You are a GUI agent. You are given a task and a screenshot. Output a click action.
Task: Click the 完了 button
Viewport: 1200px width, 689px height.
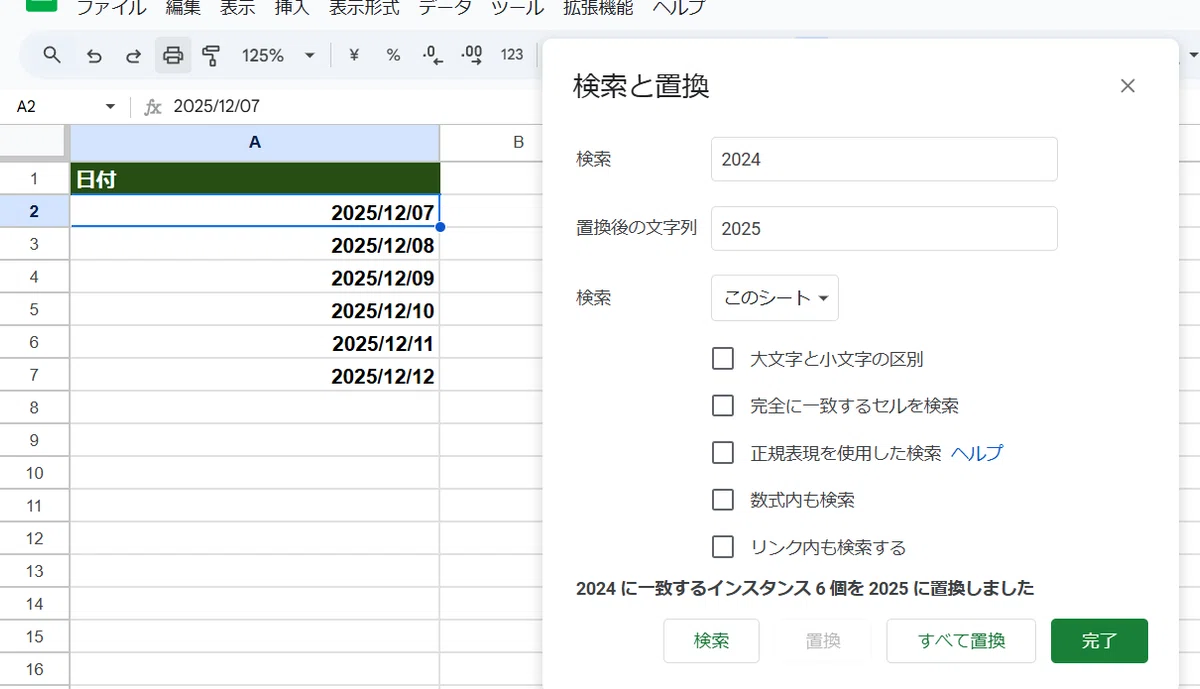1099,641
